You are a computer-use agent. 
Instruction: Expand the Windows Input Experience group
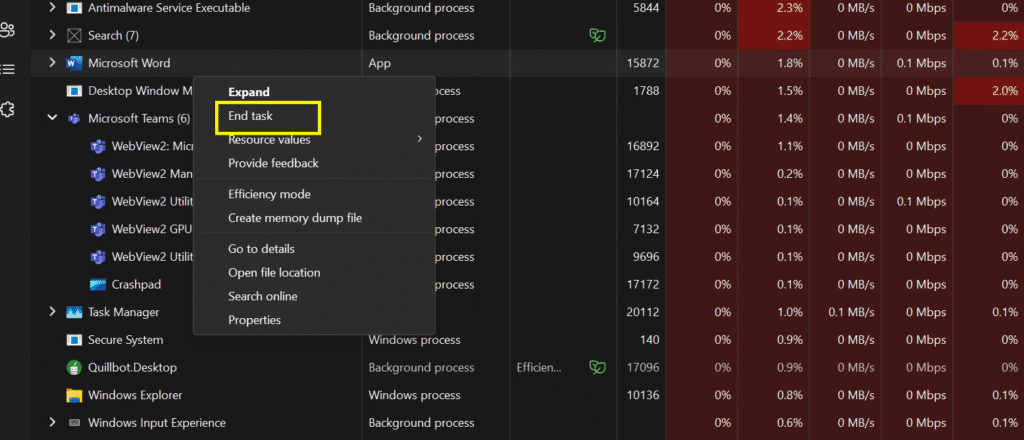pyautogui.click(x=52, y=423)
